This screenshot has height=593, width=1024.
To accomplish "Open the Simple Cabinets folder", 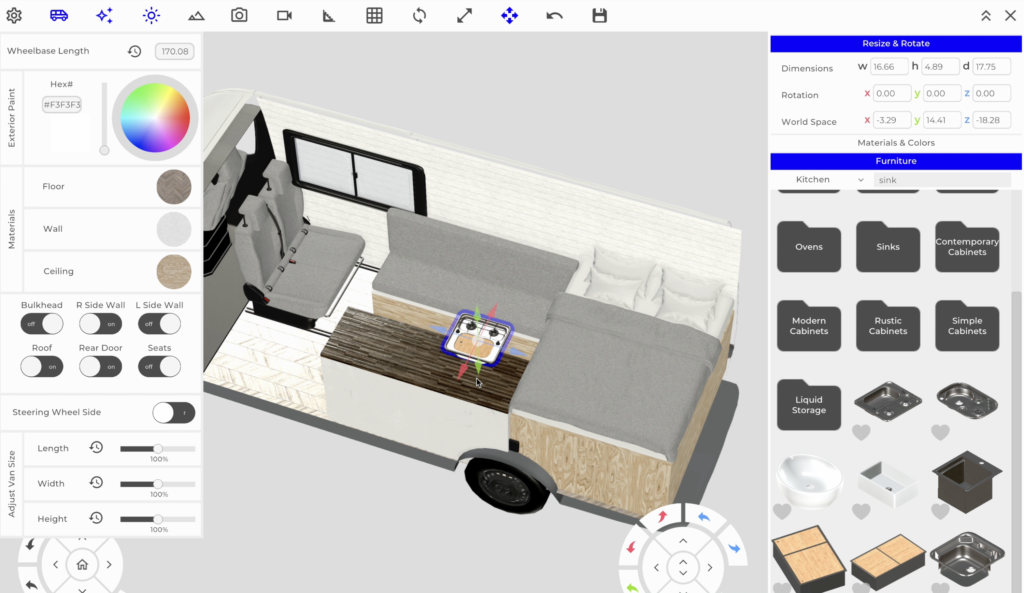I will 967,326.
